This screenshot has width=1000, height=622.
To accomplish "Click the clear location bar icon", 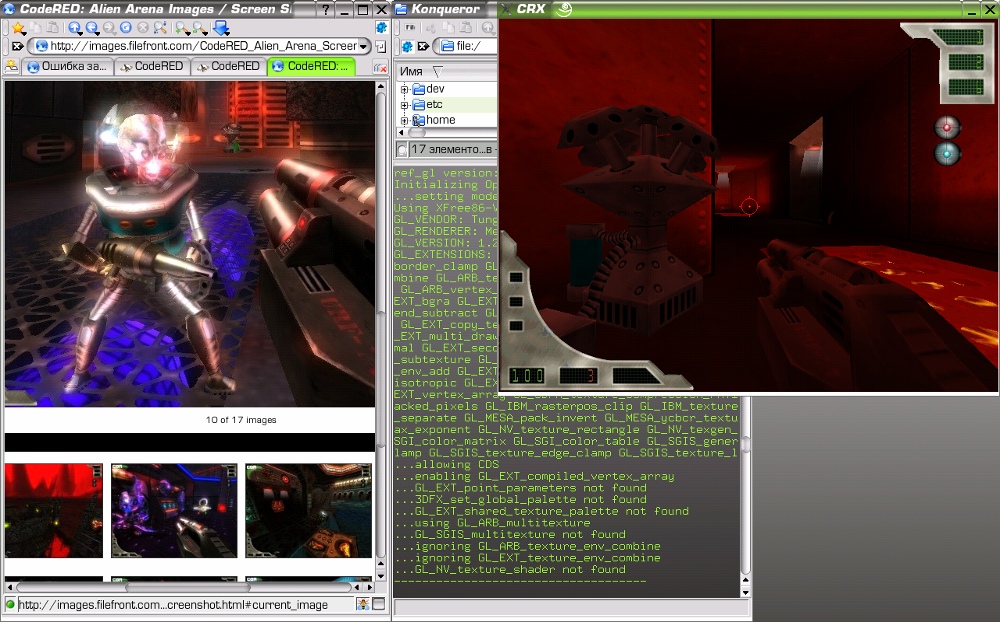I will [18, 47].
